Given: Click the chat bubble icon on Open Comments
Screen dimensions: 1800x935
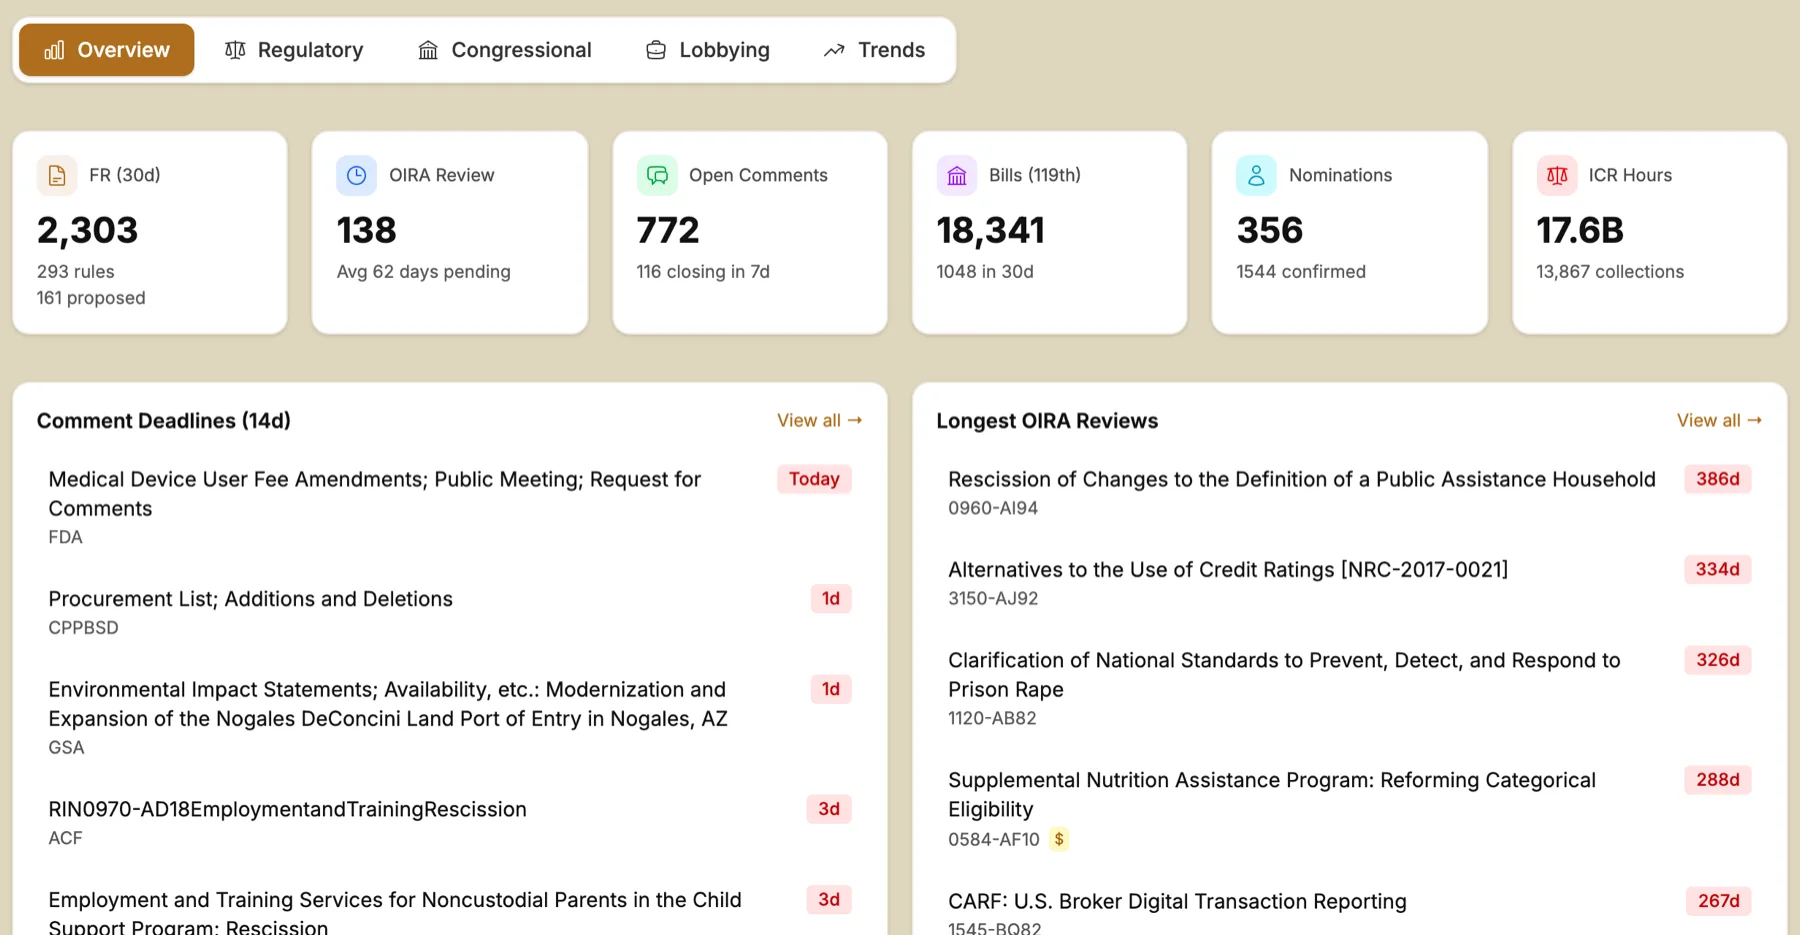Looking at the screenshot, I should tap(657, 176).
